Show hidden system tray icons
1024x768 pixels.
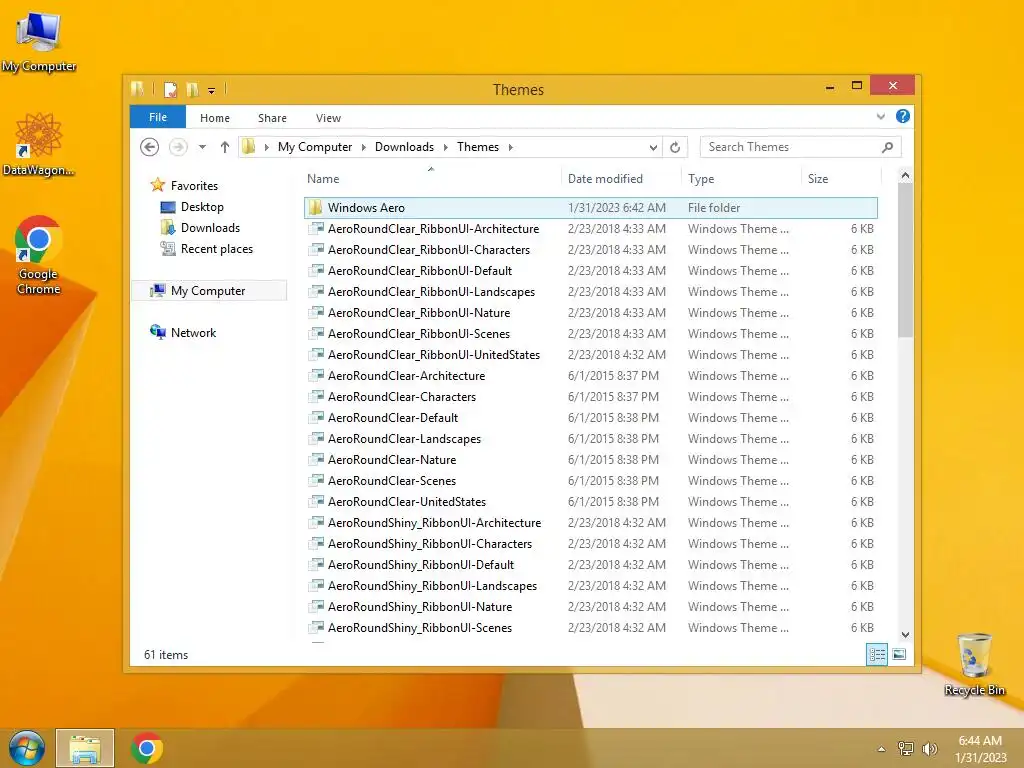(882, 749)
